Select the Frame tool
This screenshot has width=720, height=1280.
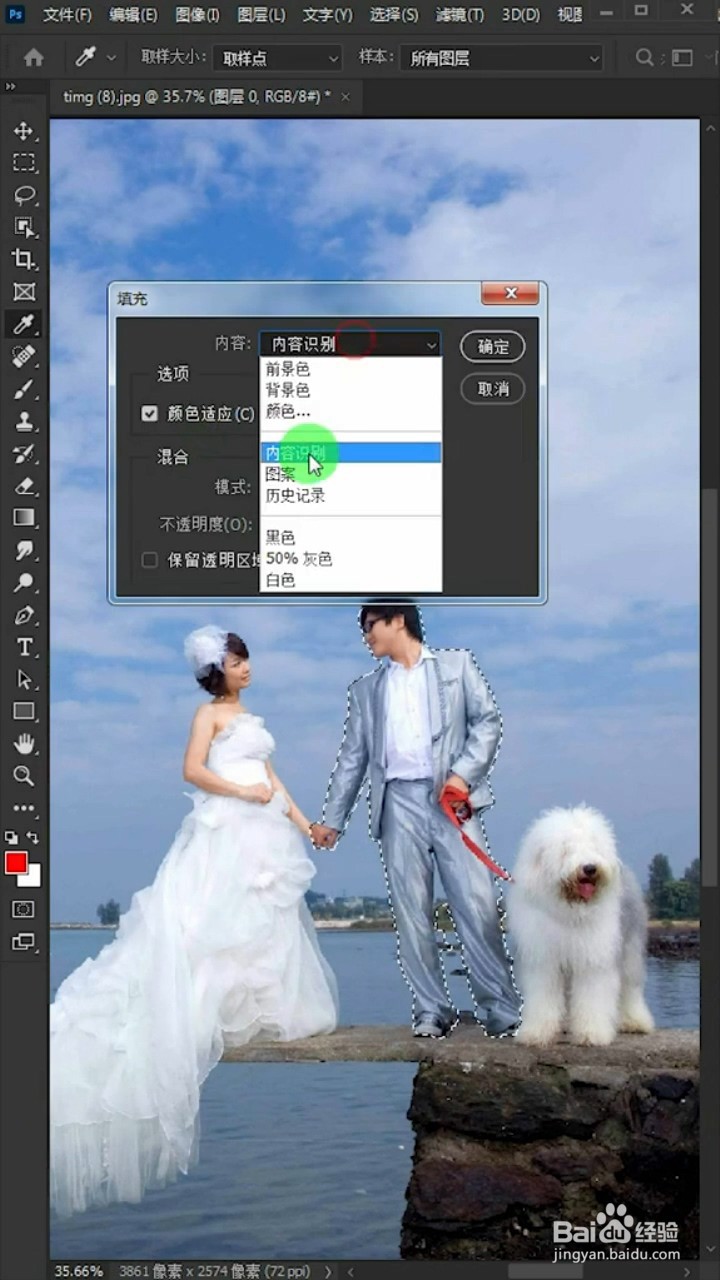coord(23,291)
